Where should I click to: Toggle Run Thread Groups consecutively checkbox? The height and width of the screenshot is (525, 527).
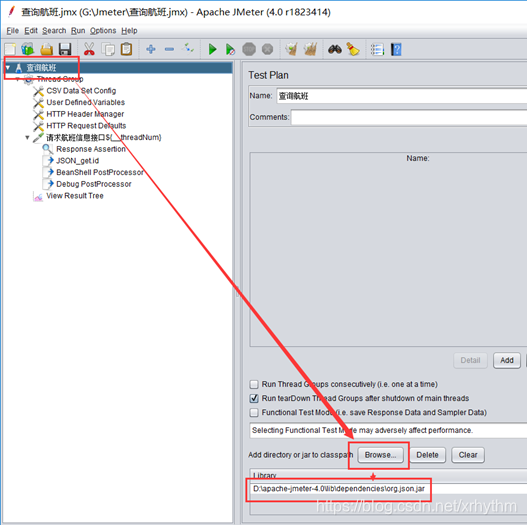point(254,384)
